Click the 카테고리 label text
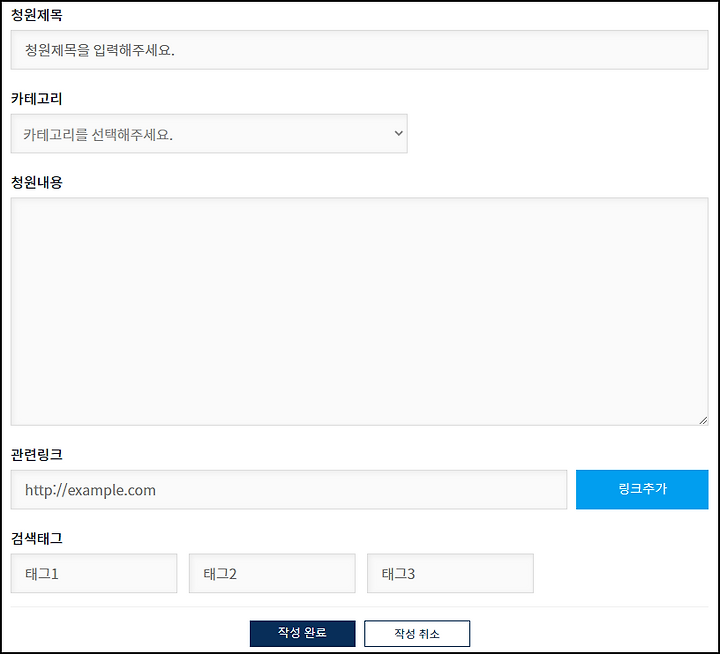Image resolution: width=720 pixels, height=654 pixels. pyautogui.click(x=37, y=99)
